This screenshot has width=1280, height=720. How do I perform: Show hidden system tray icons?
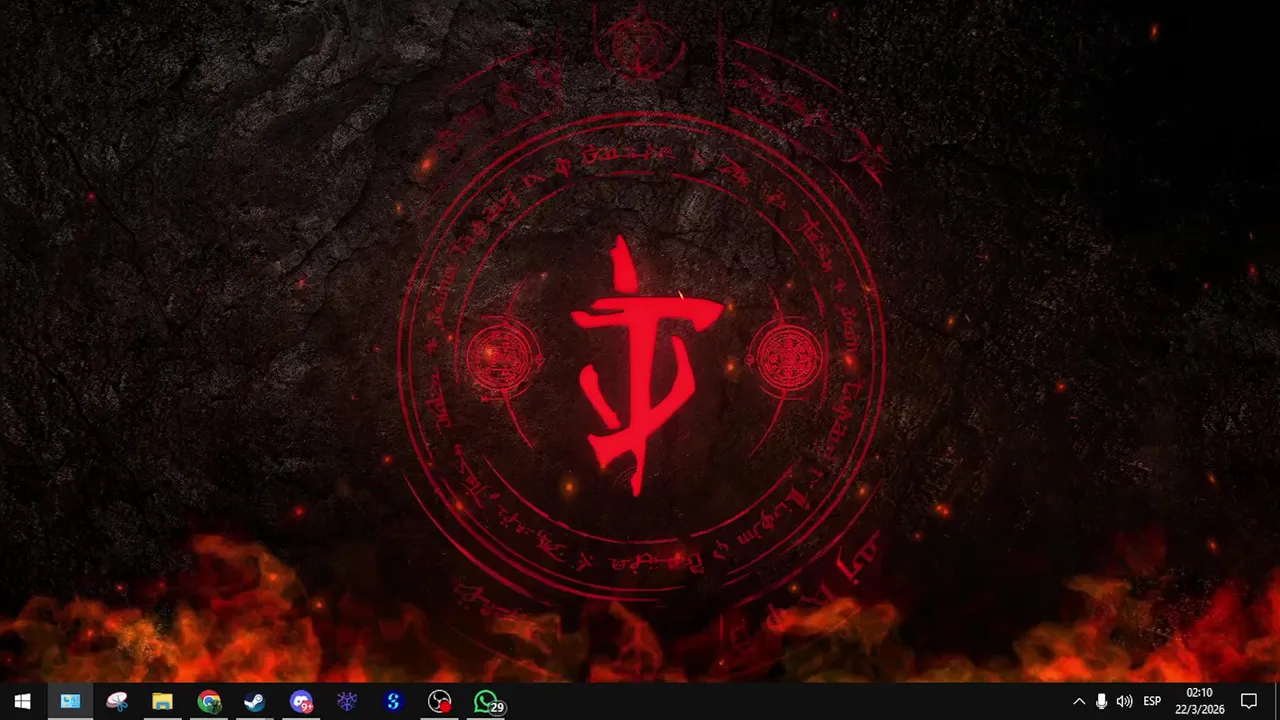1079,702
